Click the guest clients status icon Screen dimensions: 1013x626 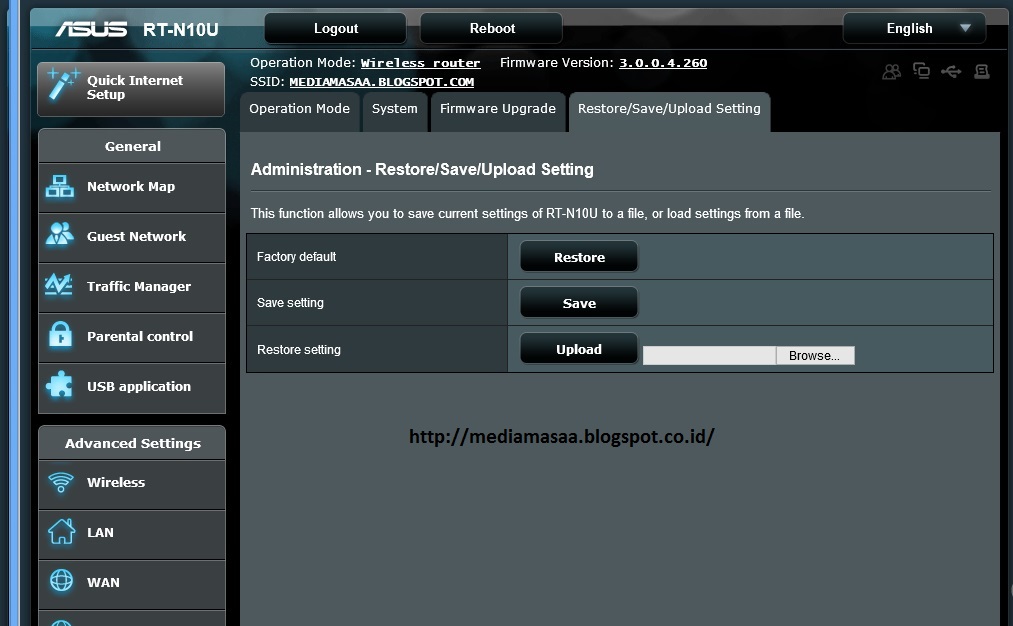(892, 72)
